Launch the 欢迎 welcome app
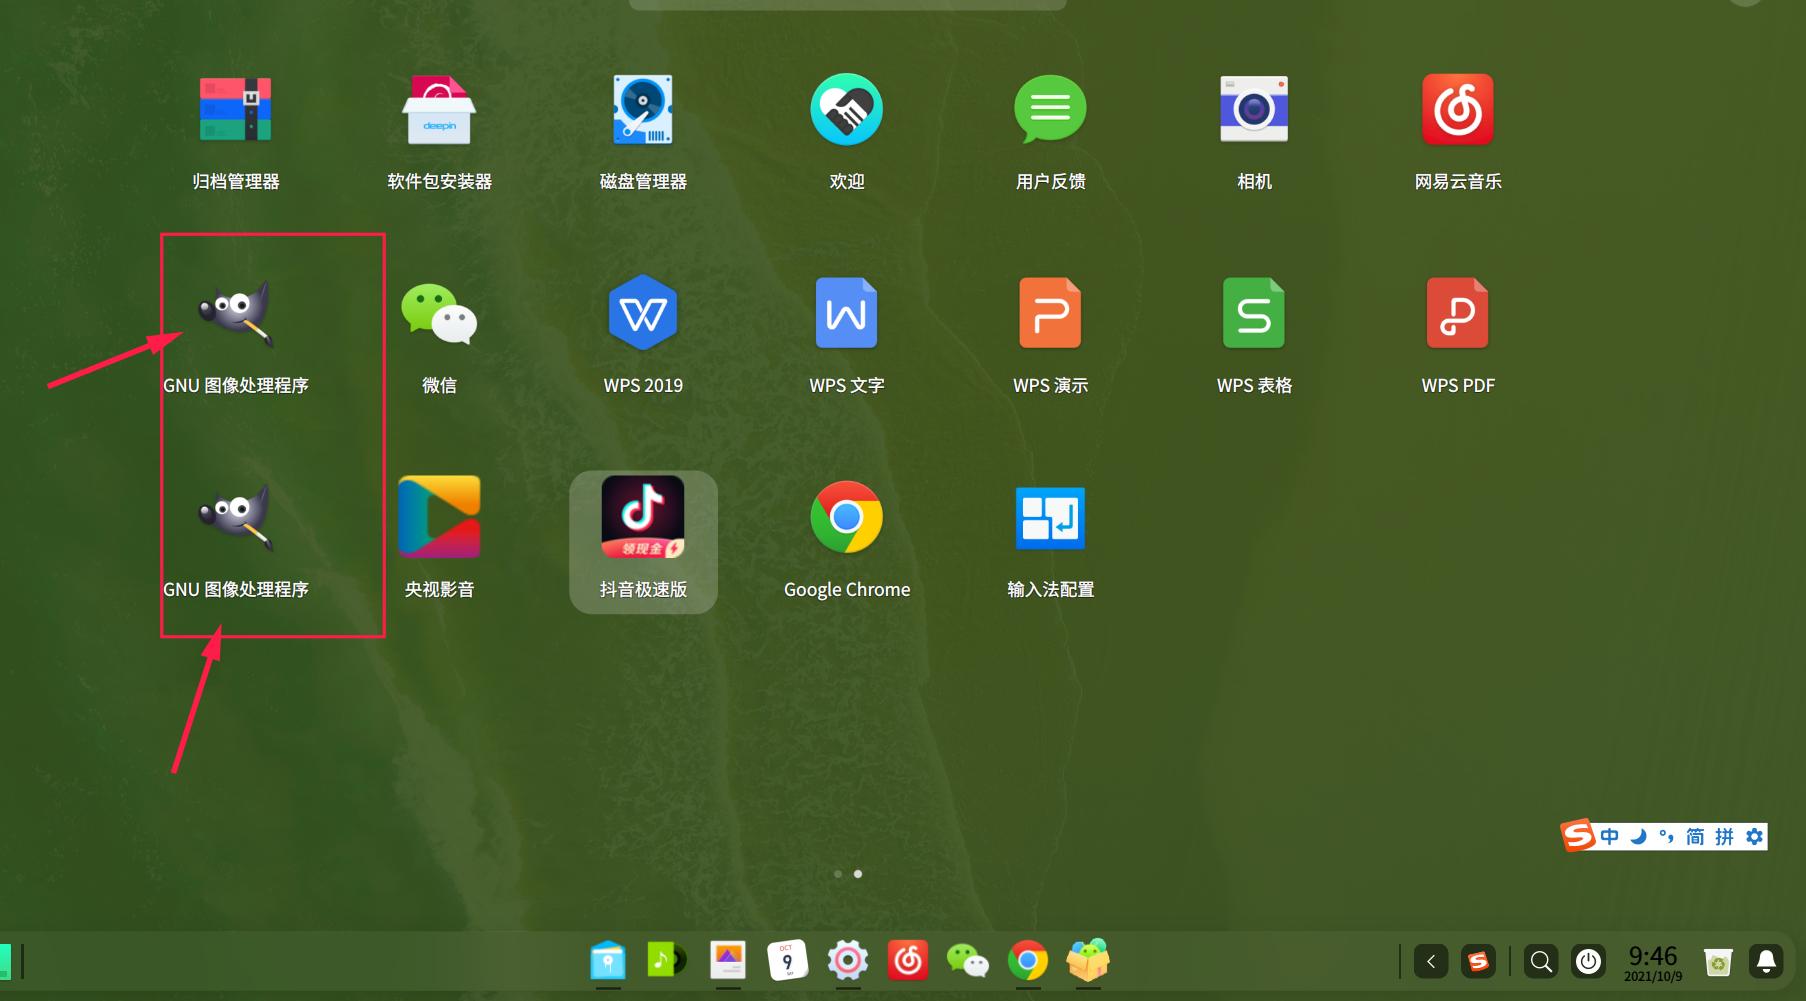 (x=847, y=110)
